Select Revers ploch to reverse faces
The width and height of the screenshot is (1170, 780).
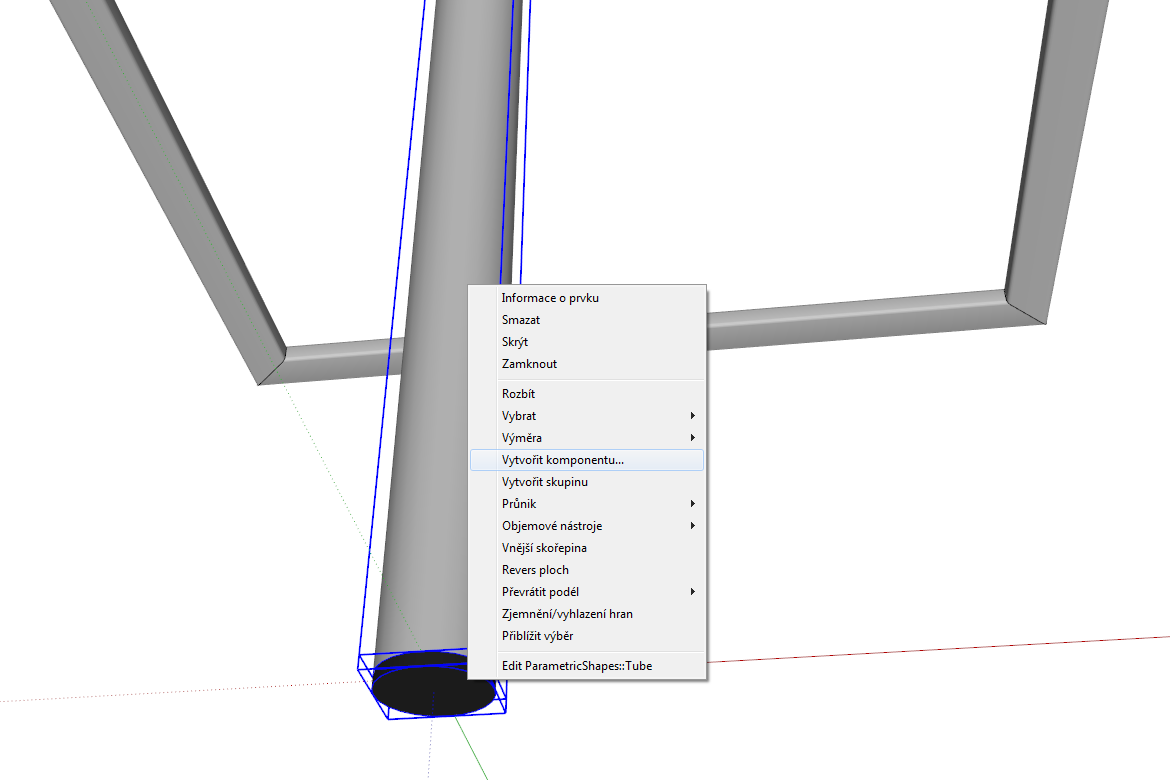coord(535,570)
